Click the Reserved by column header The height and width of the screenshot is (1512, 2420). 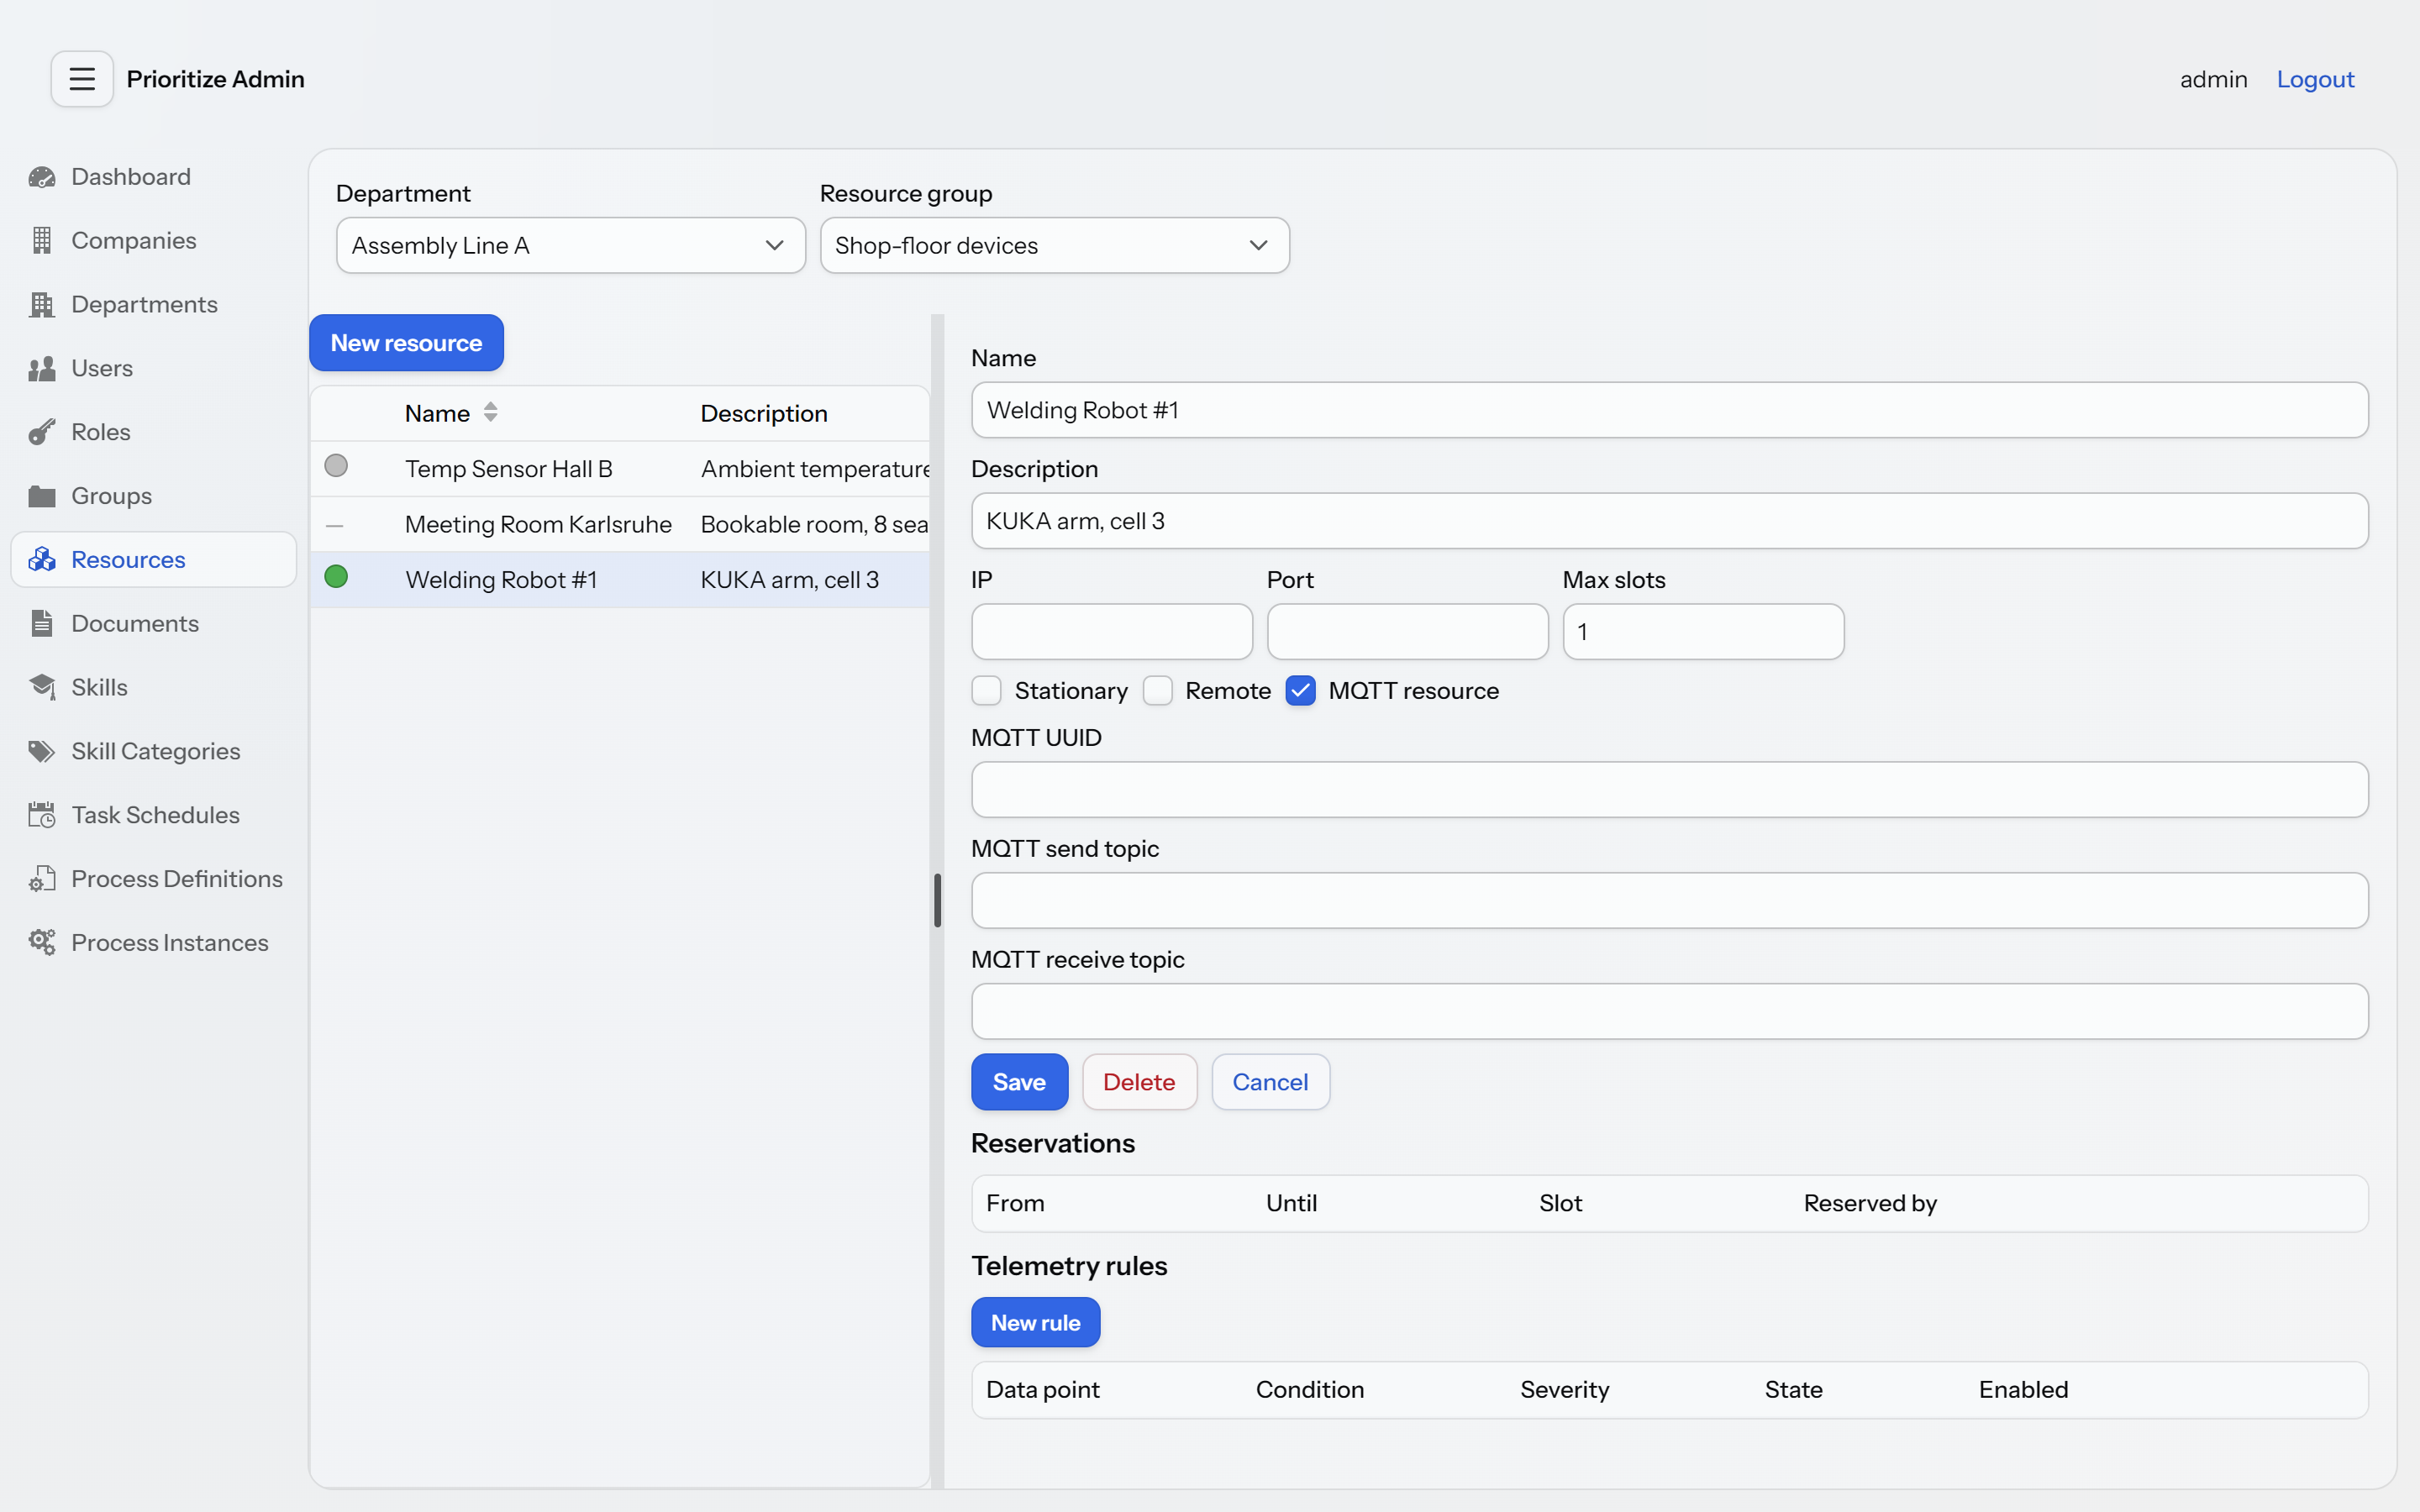[1870, 1203]
